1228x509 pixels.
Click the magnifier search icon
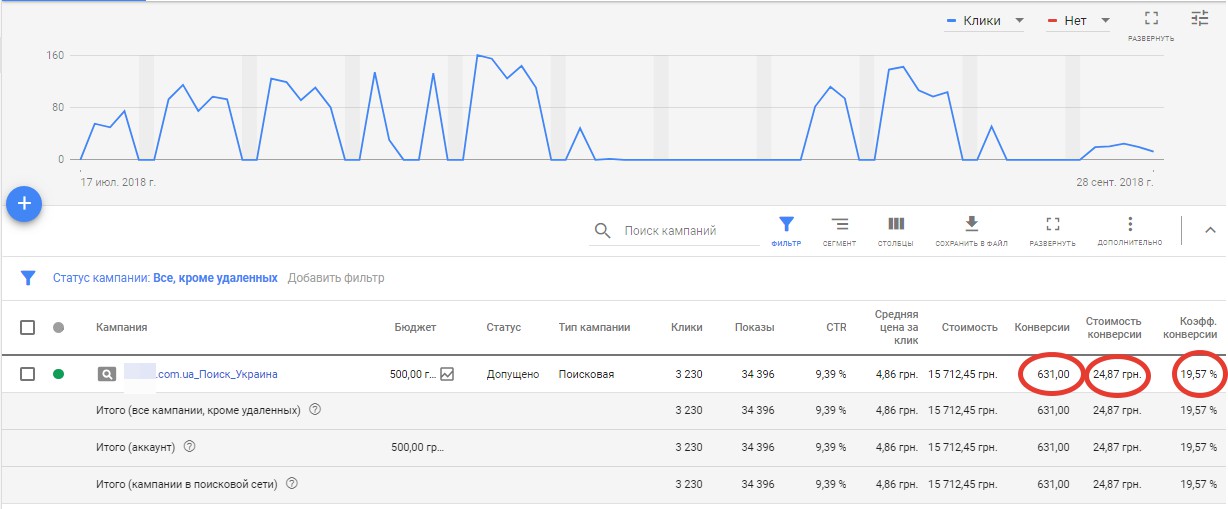click(x=602, y=230)
